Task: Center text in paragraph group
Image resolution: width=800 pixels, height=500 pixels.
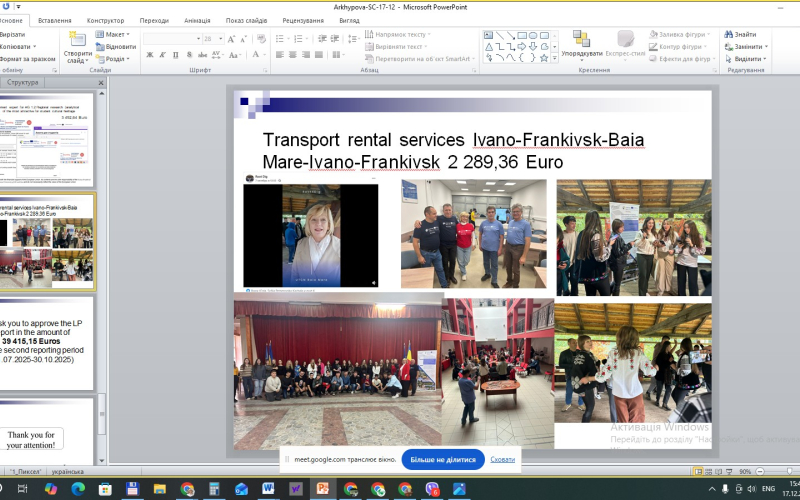Action: 293,55
